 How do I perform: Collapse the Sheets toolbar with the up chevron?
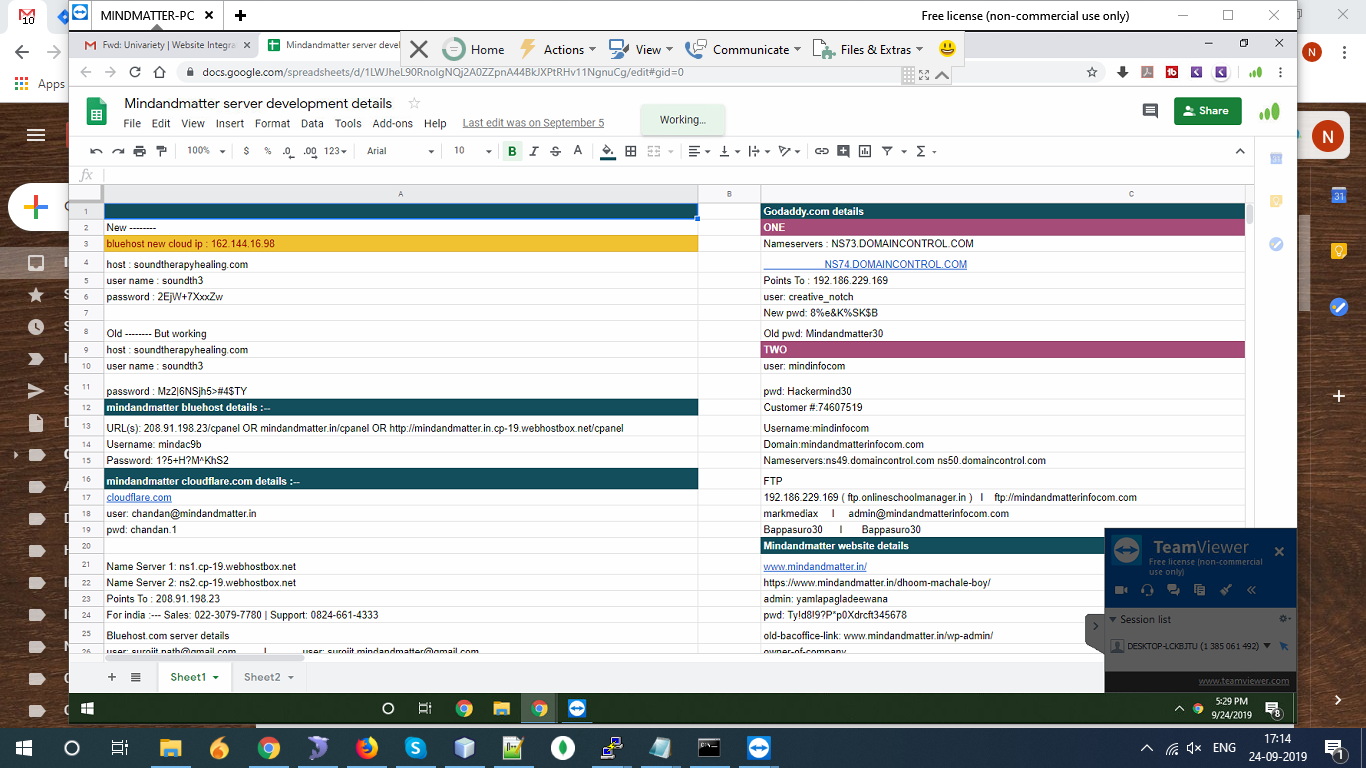(1240, 151)
